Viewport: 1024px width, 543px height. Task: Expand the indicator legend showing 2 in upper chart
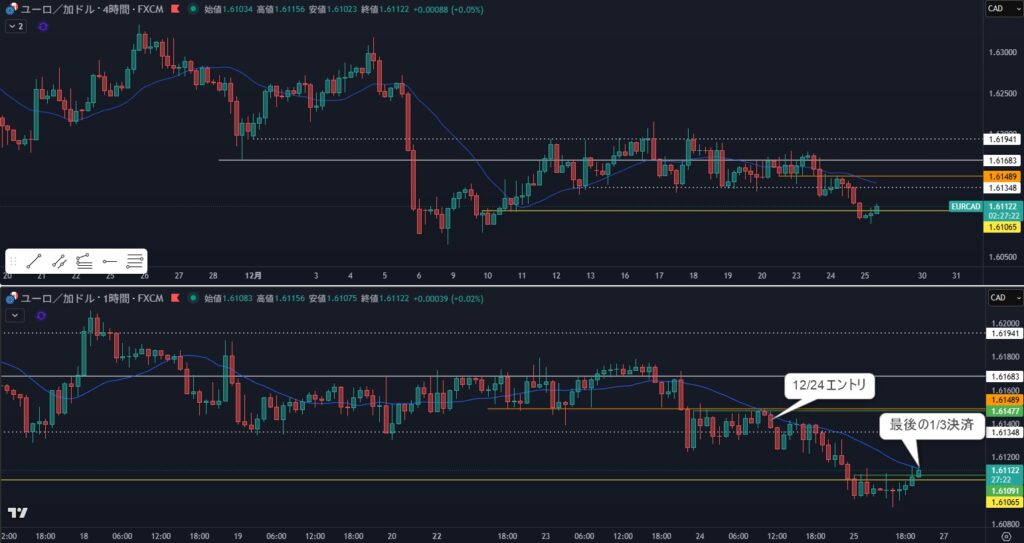point(15,27)
